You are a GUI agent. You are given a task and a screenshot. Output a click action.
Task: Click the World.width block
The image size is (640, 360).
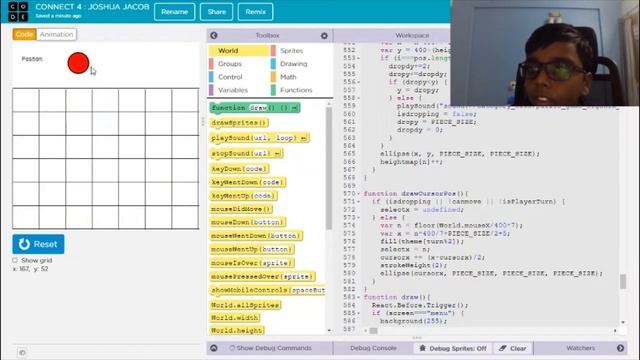235,318
